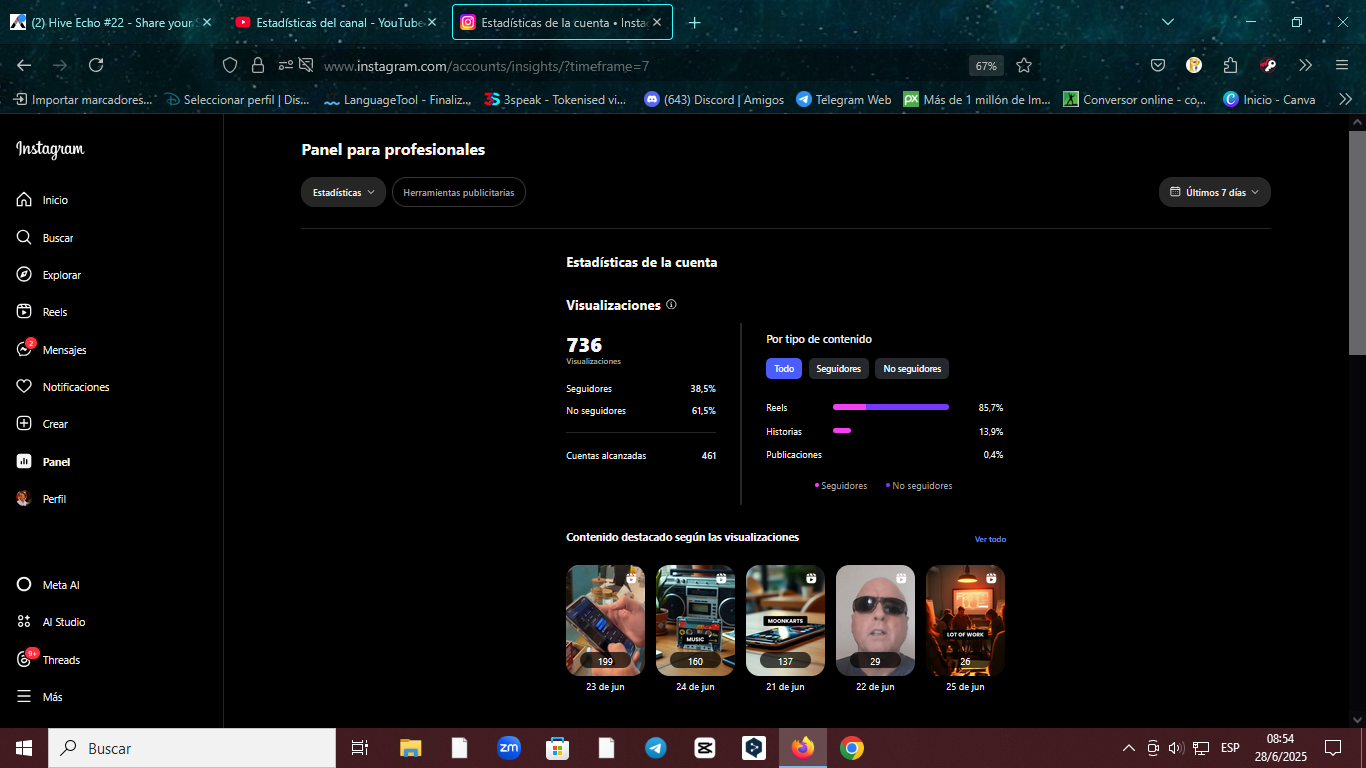Open the list all tabs chevron
Image resolution: width=1366 pixels, height=768 pixels.
click(x=1168, y=22)
